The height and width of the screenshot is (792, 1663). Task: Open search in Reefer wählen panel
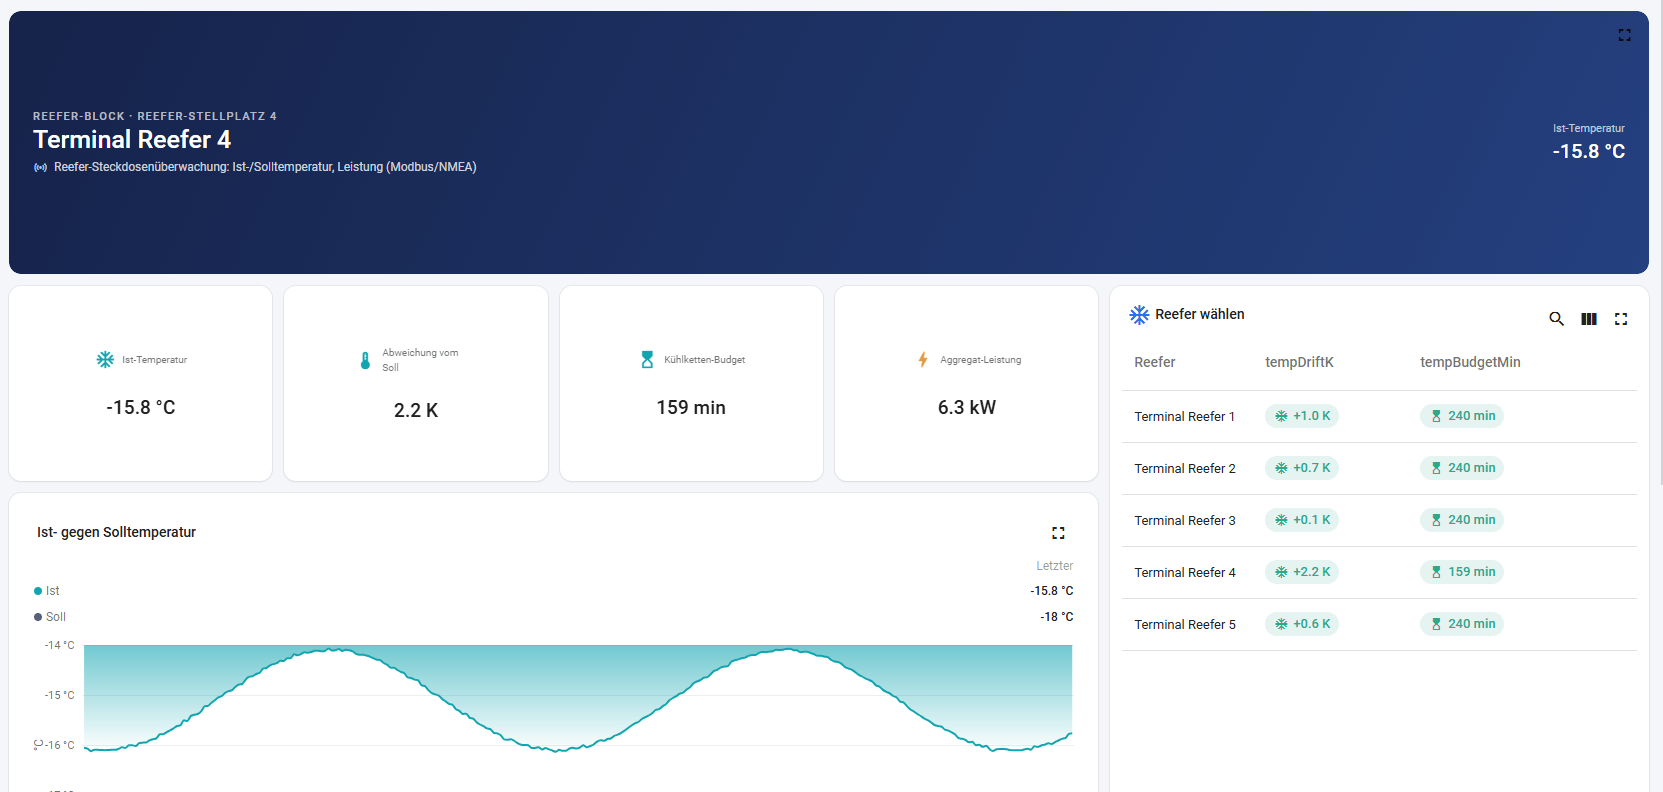(1556, 319)
